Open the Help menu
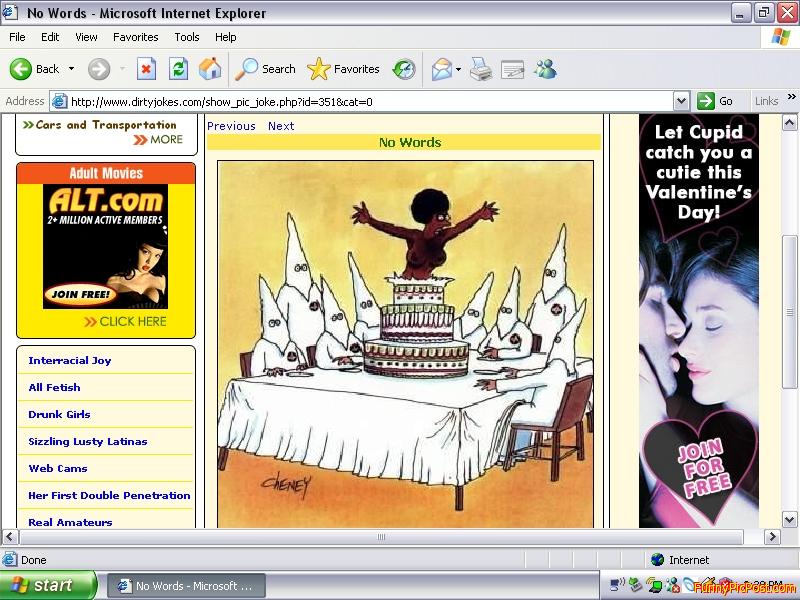800x600 pixels. coord(226,37)
